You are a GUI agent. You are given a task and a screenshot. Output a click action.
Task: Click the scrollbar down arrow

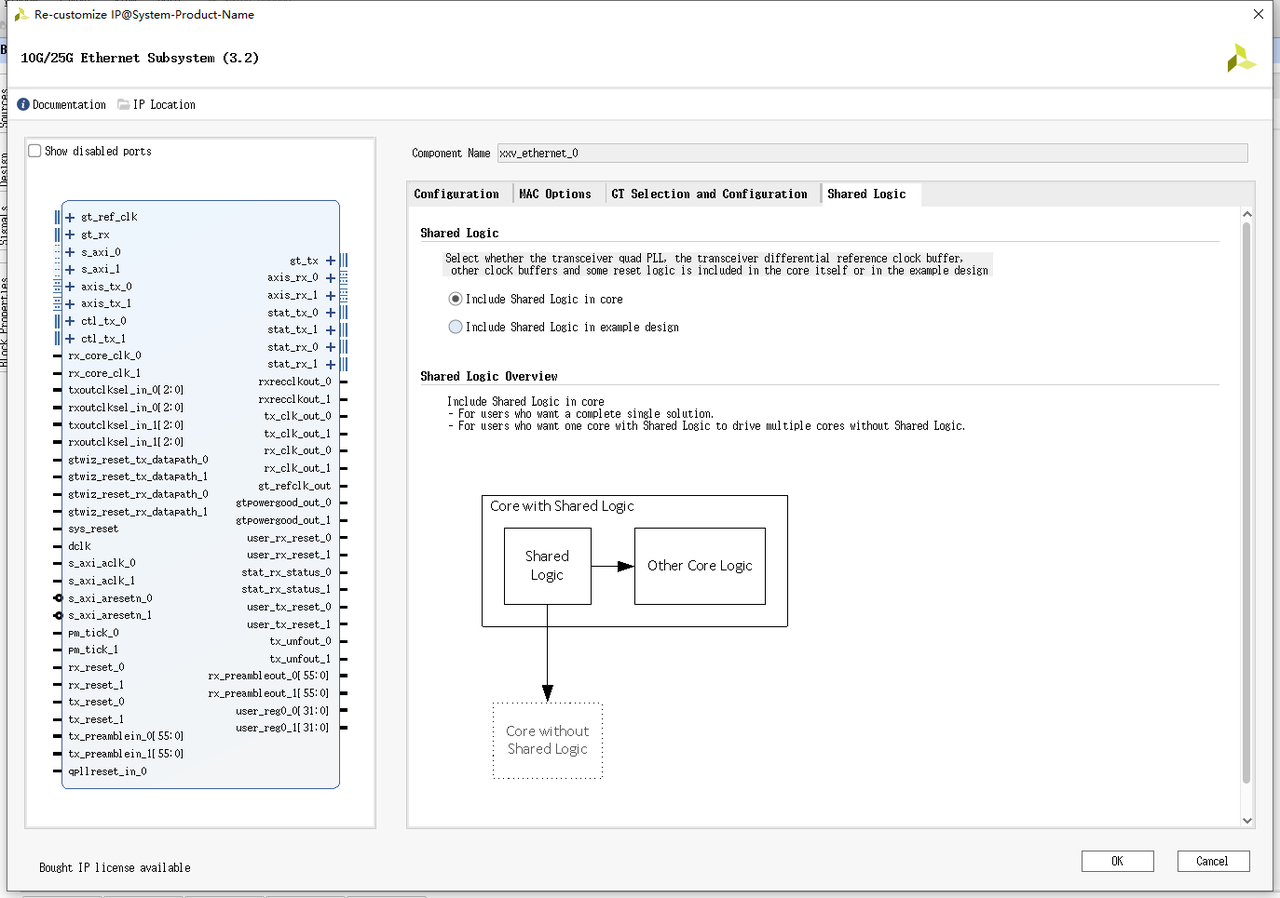tap(1247, 820)
